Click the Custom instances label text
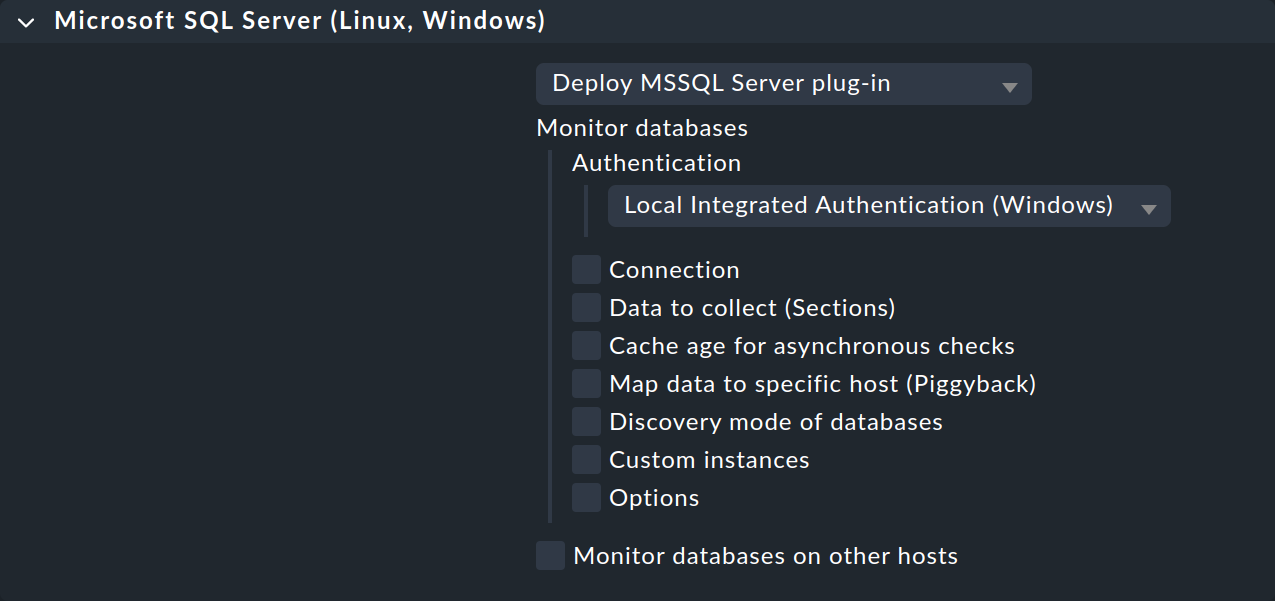The width and height of the screenshot is (1275, 601). pyautogui.click(x=709, y=459)
